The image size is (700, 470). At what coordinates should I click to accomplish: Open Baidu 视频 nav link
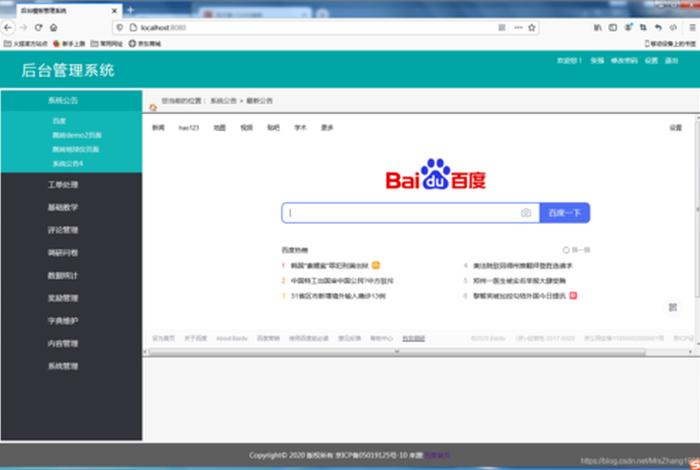coord(246,128)
